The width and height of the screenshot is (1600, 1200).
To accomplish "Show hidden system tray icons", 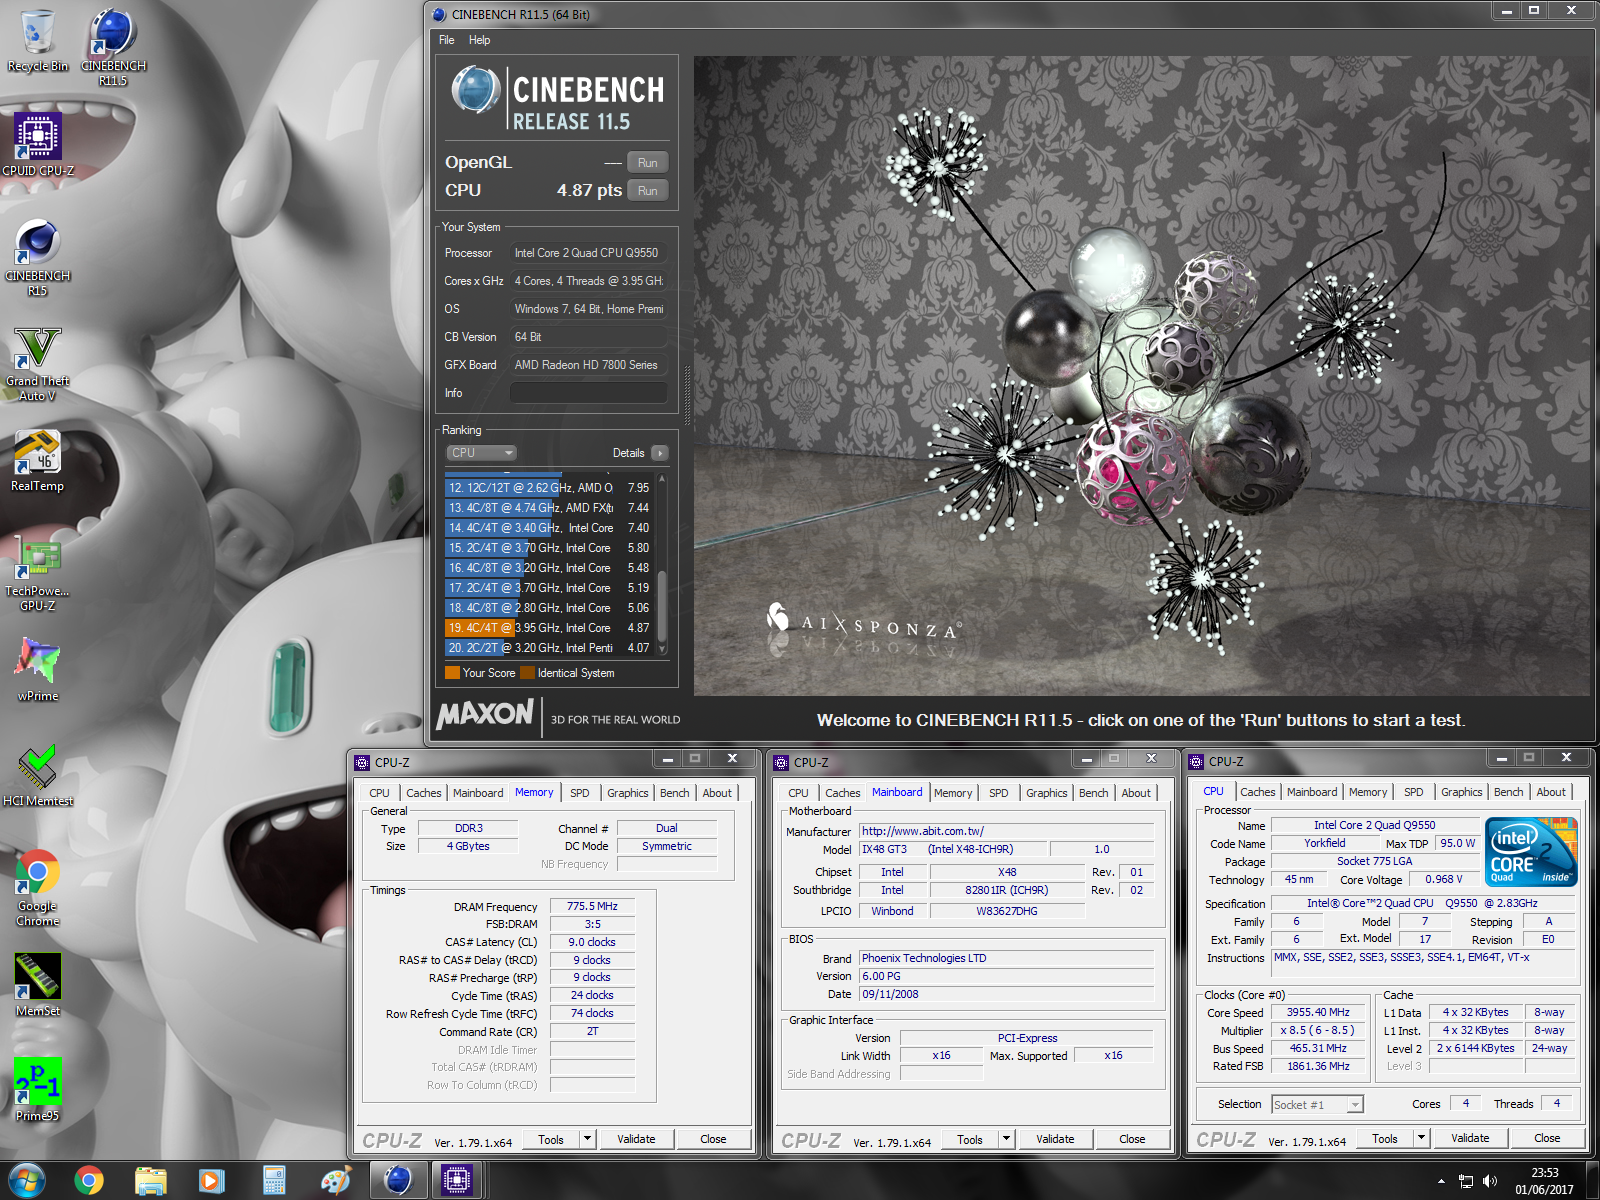I will tap(1441, 1181).
